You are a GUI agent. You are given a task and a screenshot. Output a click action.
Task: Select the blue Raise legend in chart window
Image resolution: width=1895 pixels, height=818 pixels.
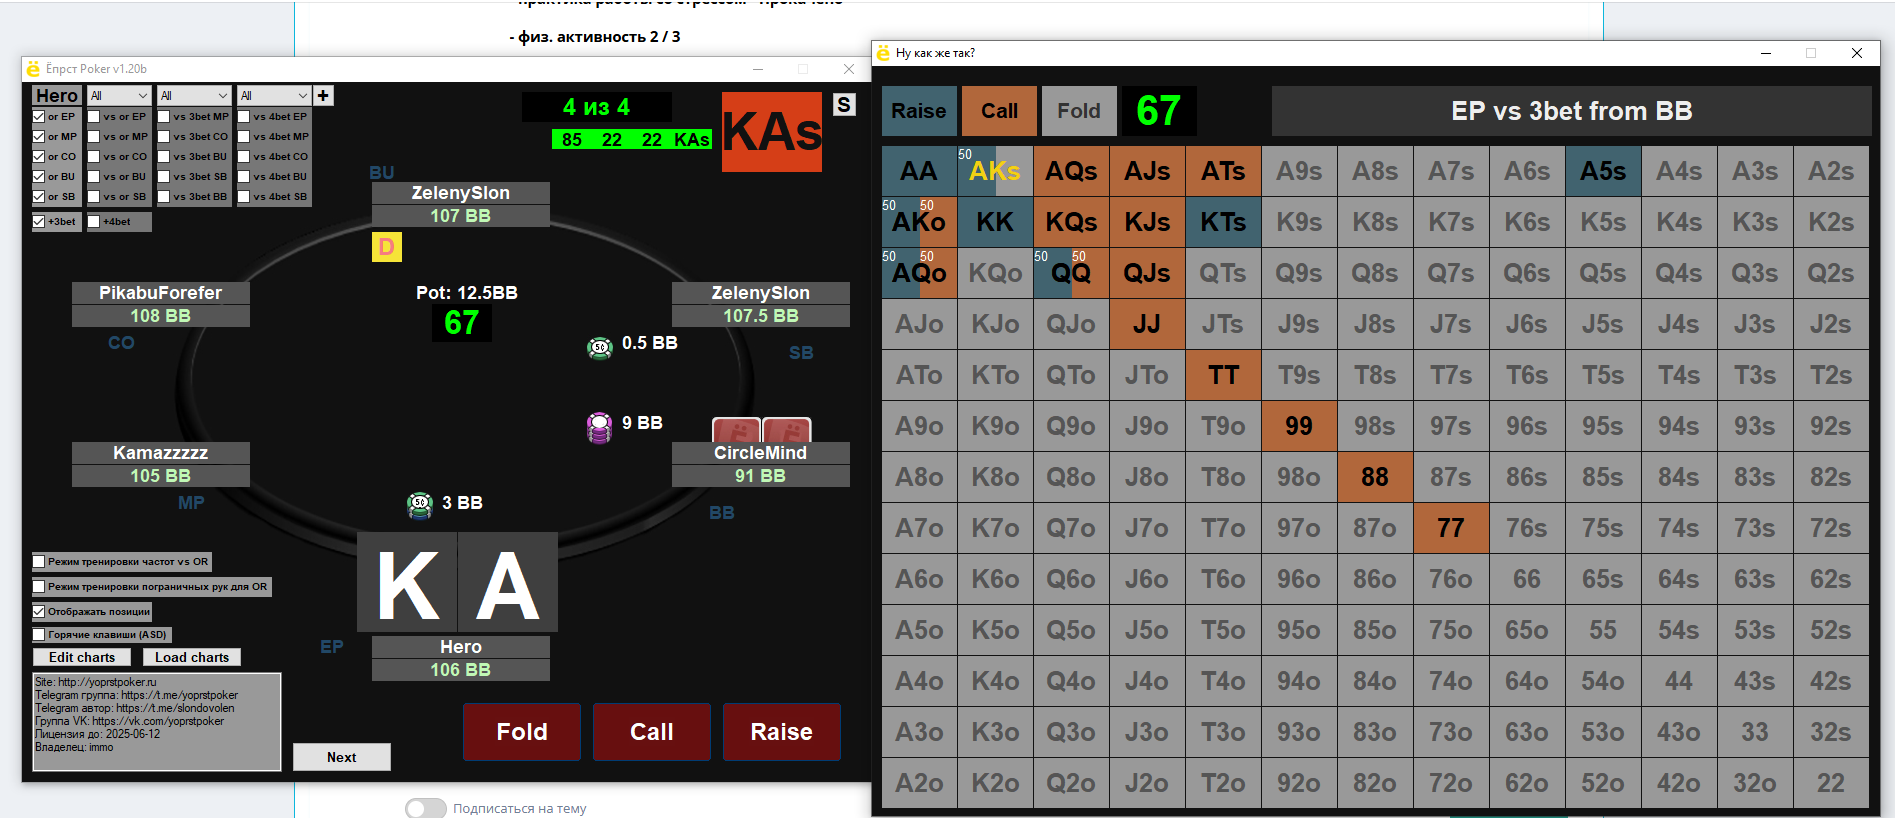tap(919, 111)
